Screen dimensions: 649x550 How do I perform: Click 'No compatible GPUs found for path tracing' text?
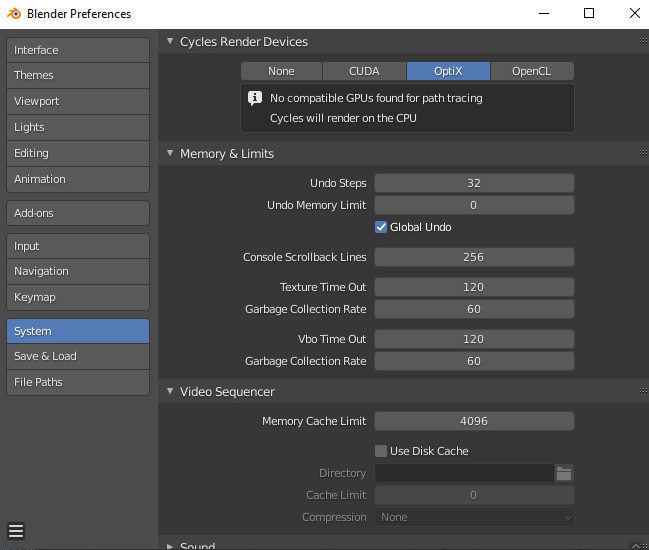376,98
